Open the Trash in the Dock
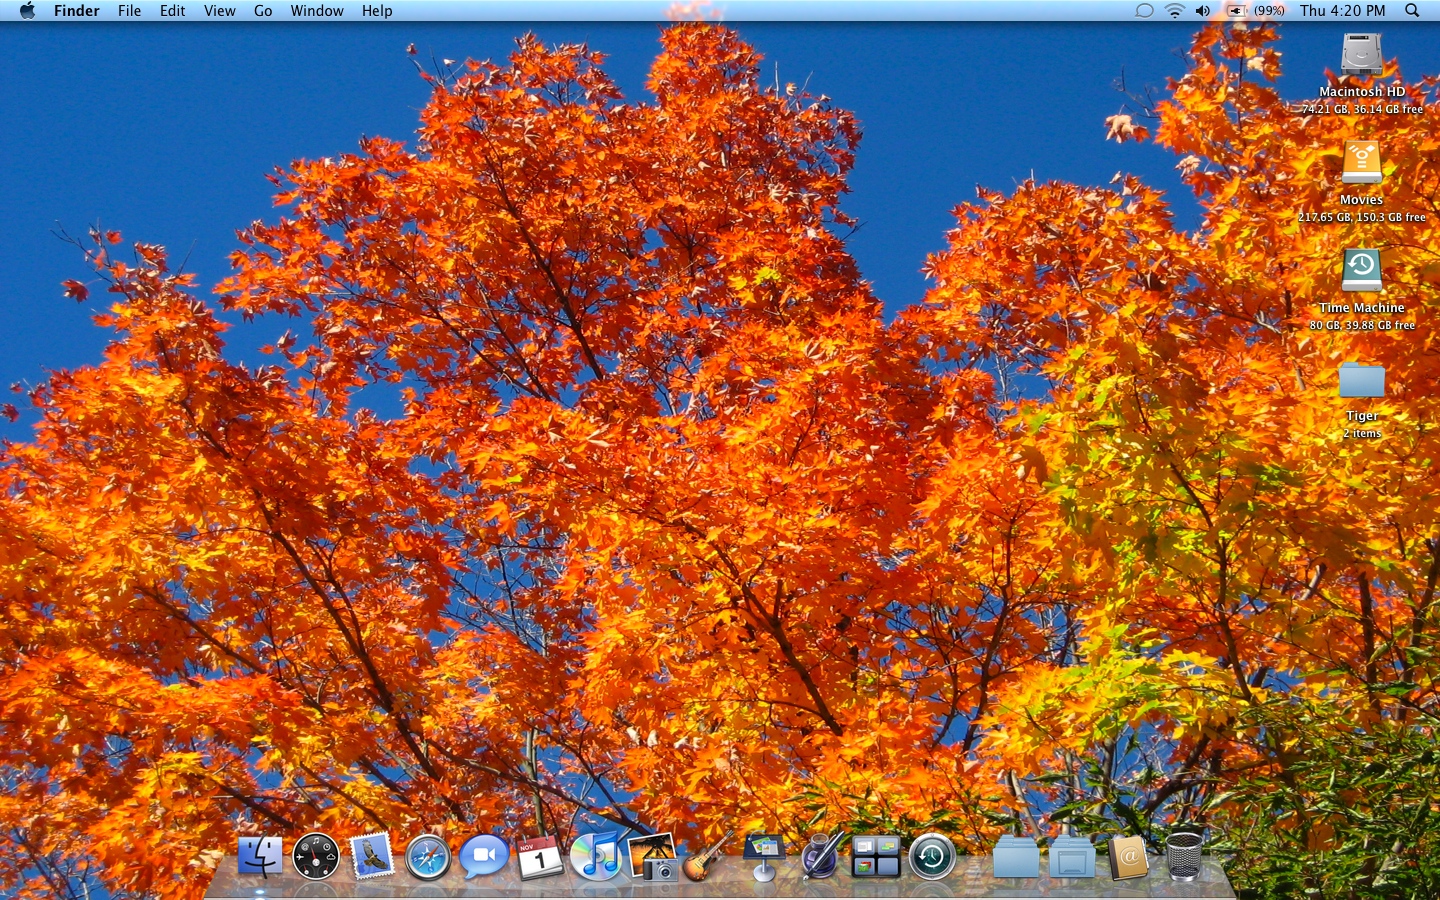Screen dimensions: 1440x900 [x=1184, y=857]
